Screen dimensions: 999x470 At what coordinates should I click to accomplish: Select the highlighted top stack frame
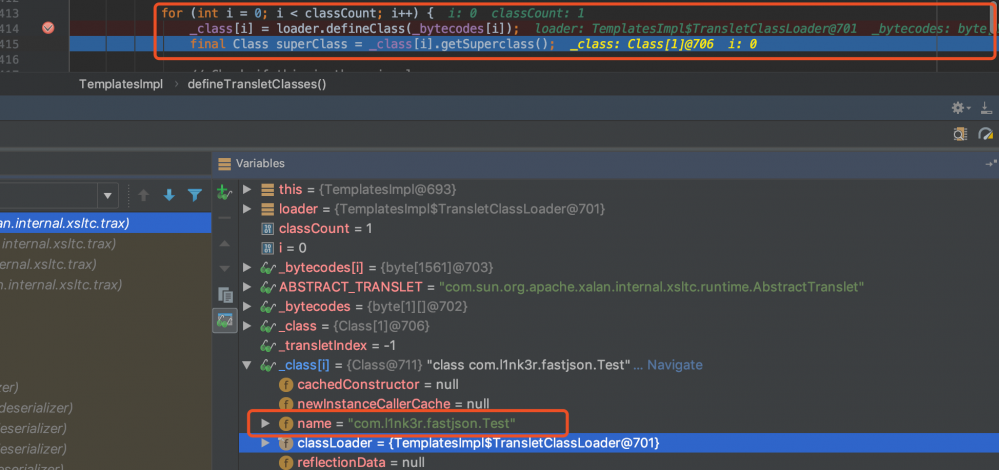105,223
